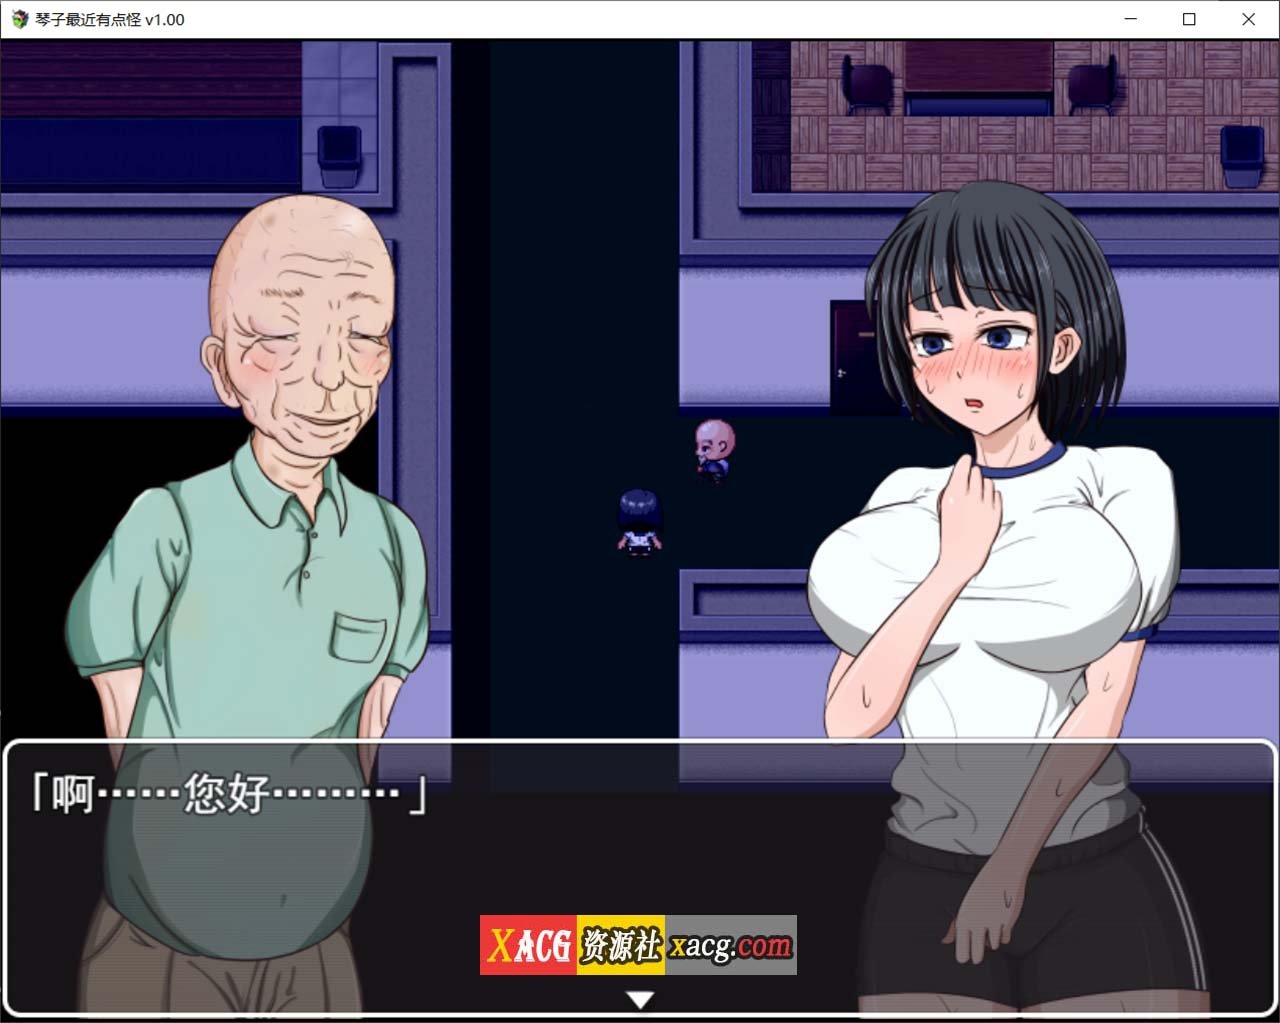This screenshot has width=1280, height=1023.
Task: Click the dialogue text 「啊……您好………」
Action: tap(230, 790)
